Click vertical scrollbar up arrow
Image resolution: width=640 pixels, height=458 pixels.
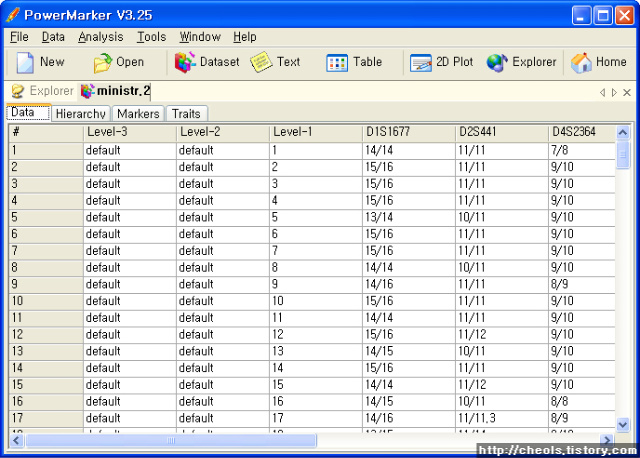pos(622,132)
